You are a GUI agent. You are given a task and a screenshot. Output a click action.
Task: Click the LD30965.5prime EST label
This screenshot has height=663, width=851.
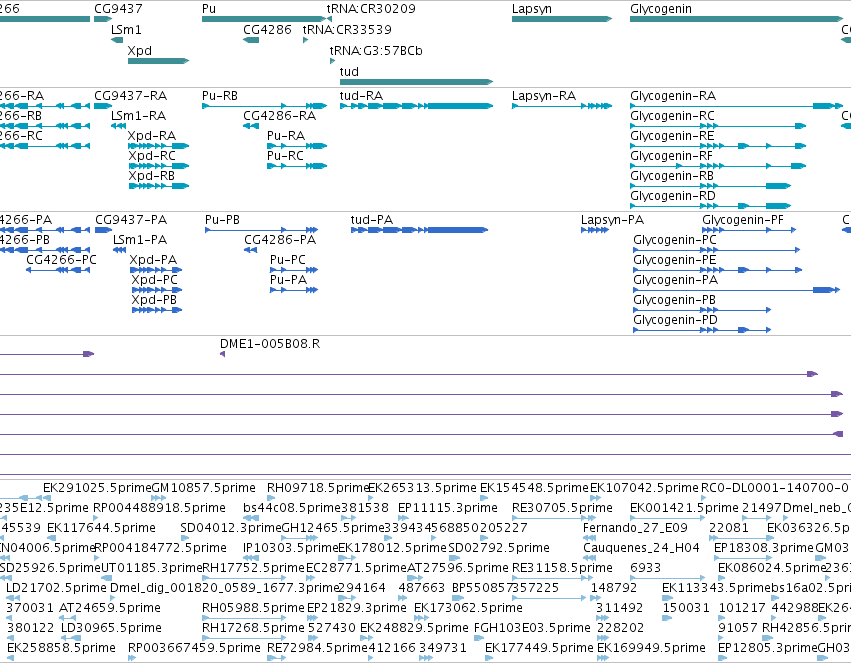point(111,628)
